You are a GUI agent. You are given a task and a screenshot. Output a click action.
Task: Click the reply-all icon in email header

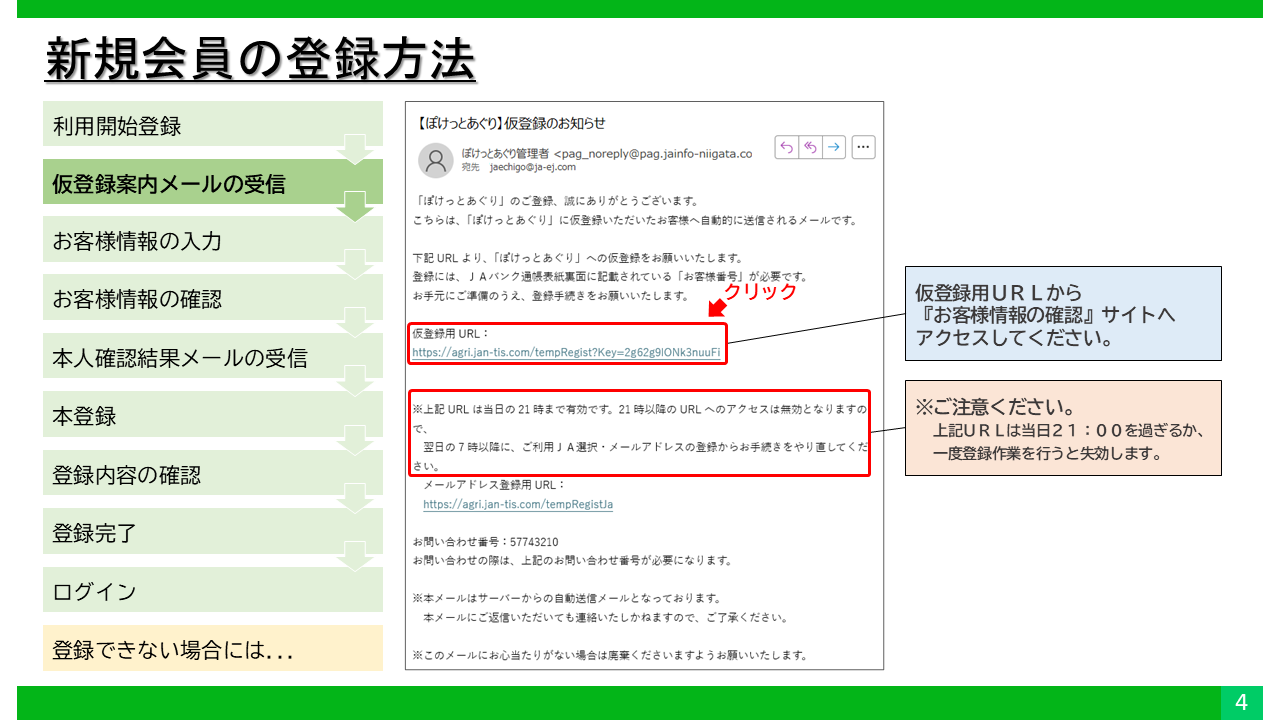(810, 147)
